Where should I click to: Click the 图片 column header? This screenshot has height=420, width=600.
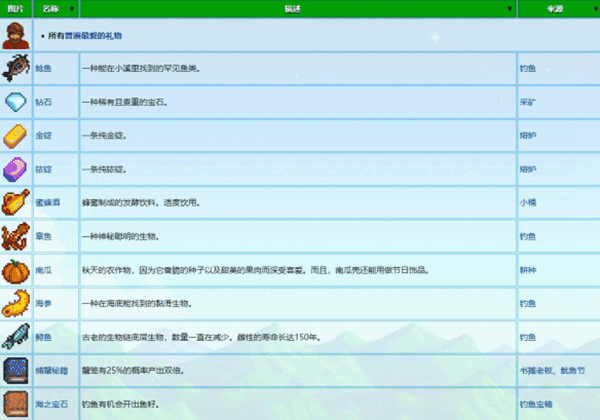[16, 8]
